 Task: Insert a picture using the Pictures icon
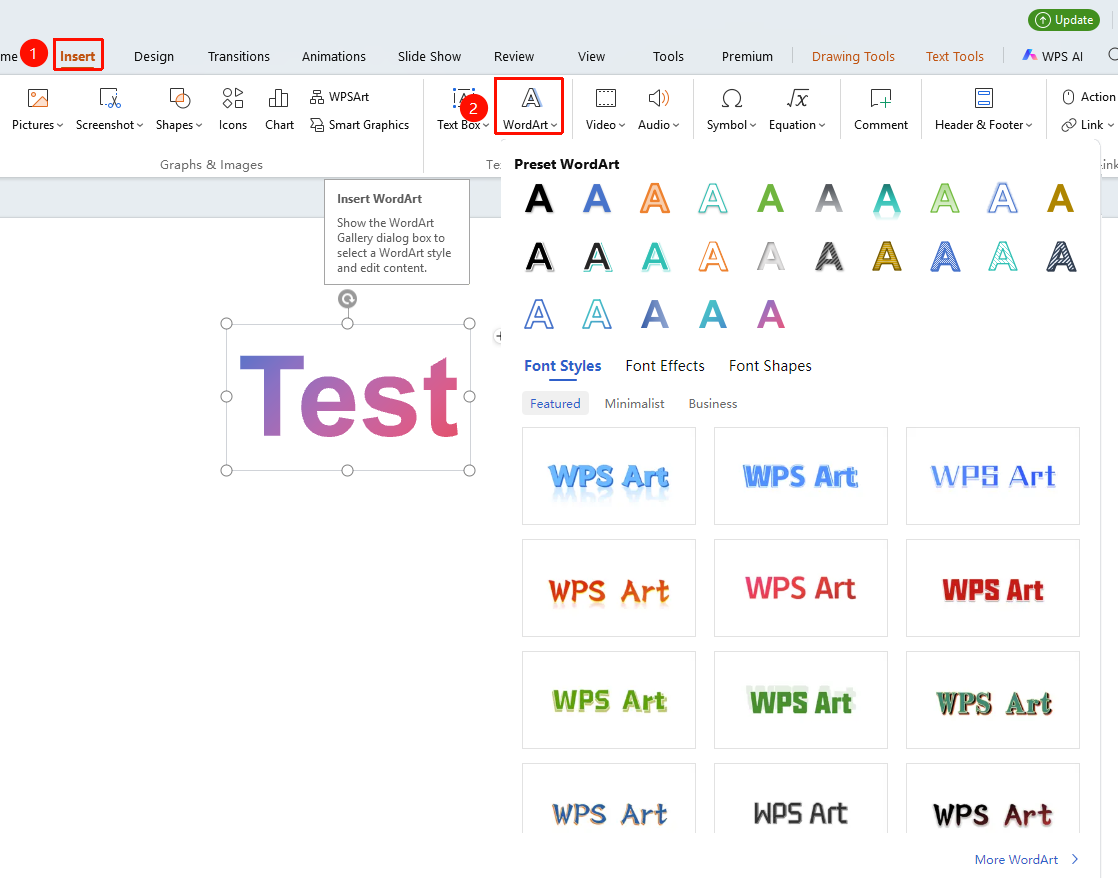38,98
